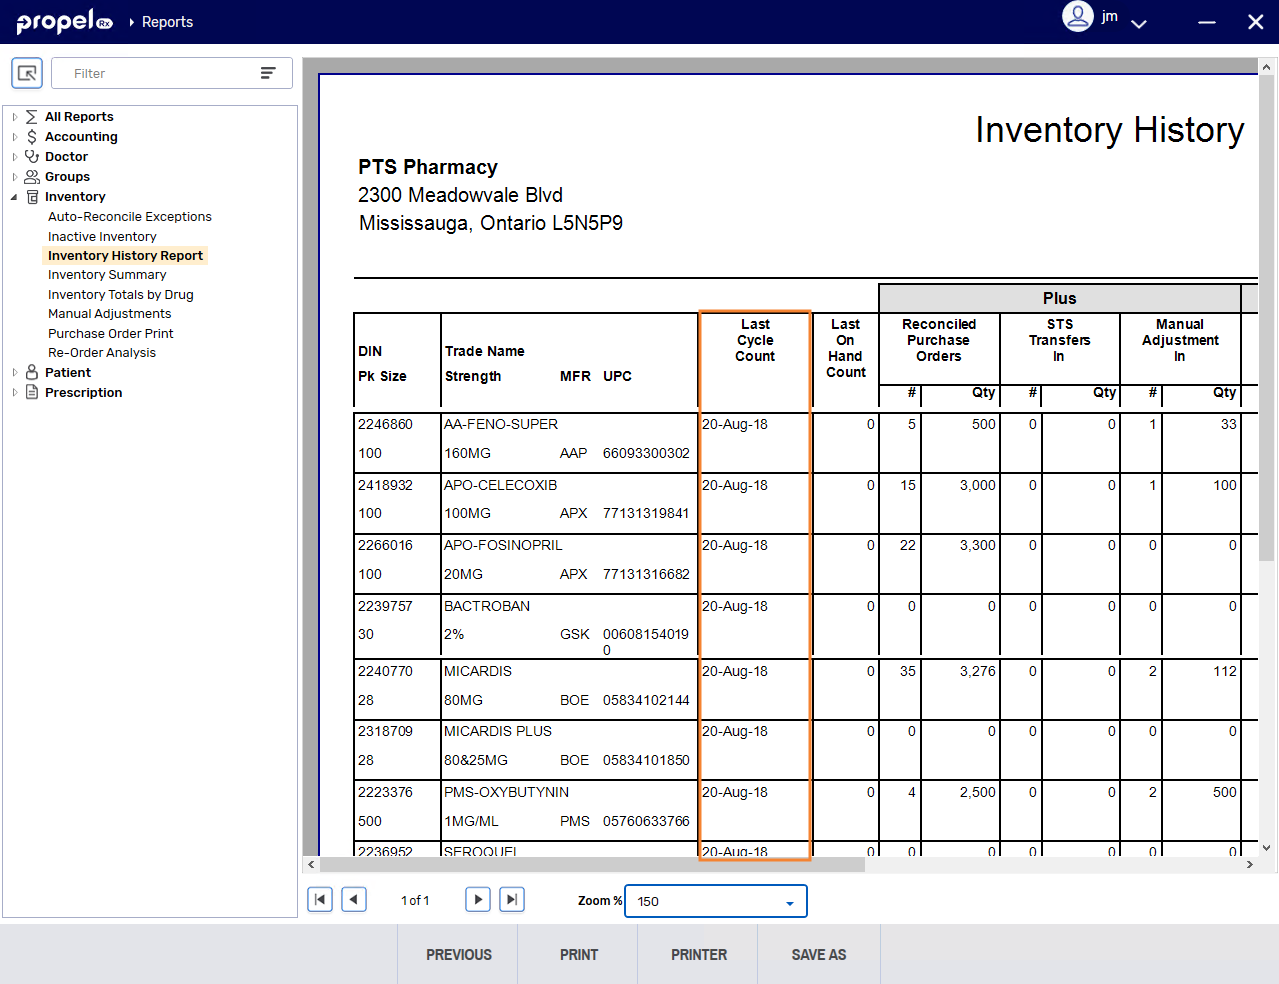Viewport: 1279px width, 984px height.
Task: Click the dollar sign Accounting icon
Action: tap(32, 137)
